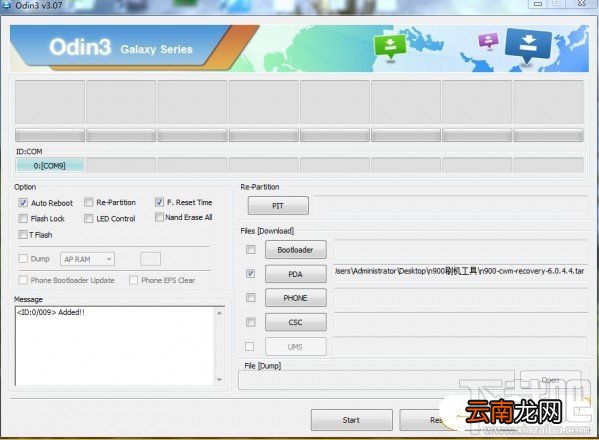The height and width of the screenshot is (440, 599).
Task: Tick the checkbox beside CSC
Action: (x=251, y=322)
